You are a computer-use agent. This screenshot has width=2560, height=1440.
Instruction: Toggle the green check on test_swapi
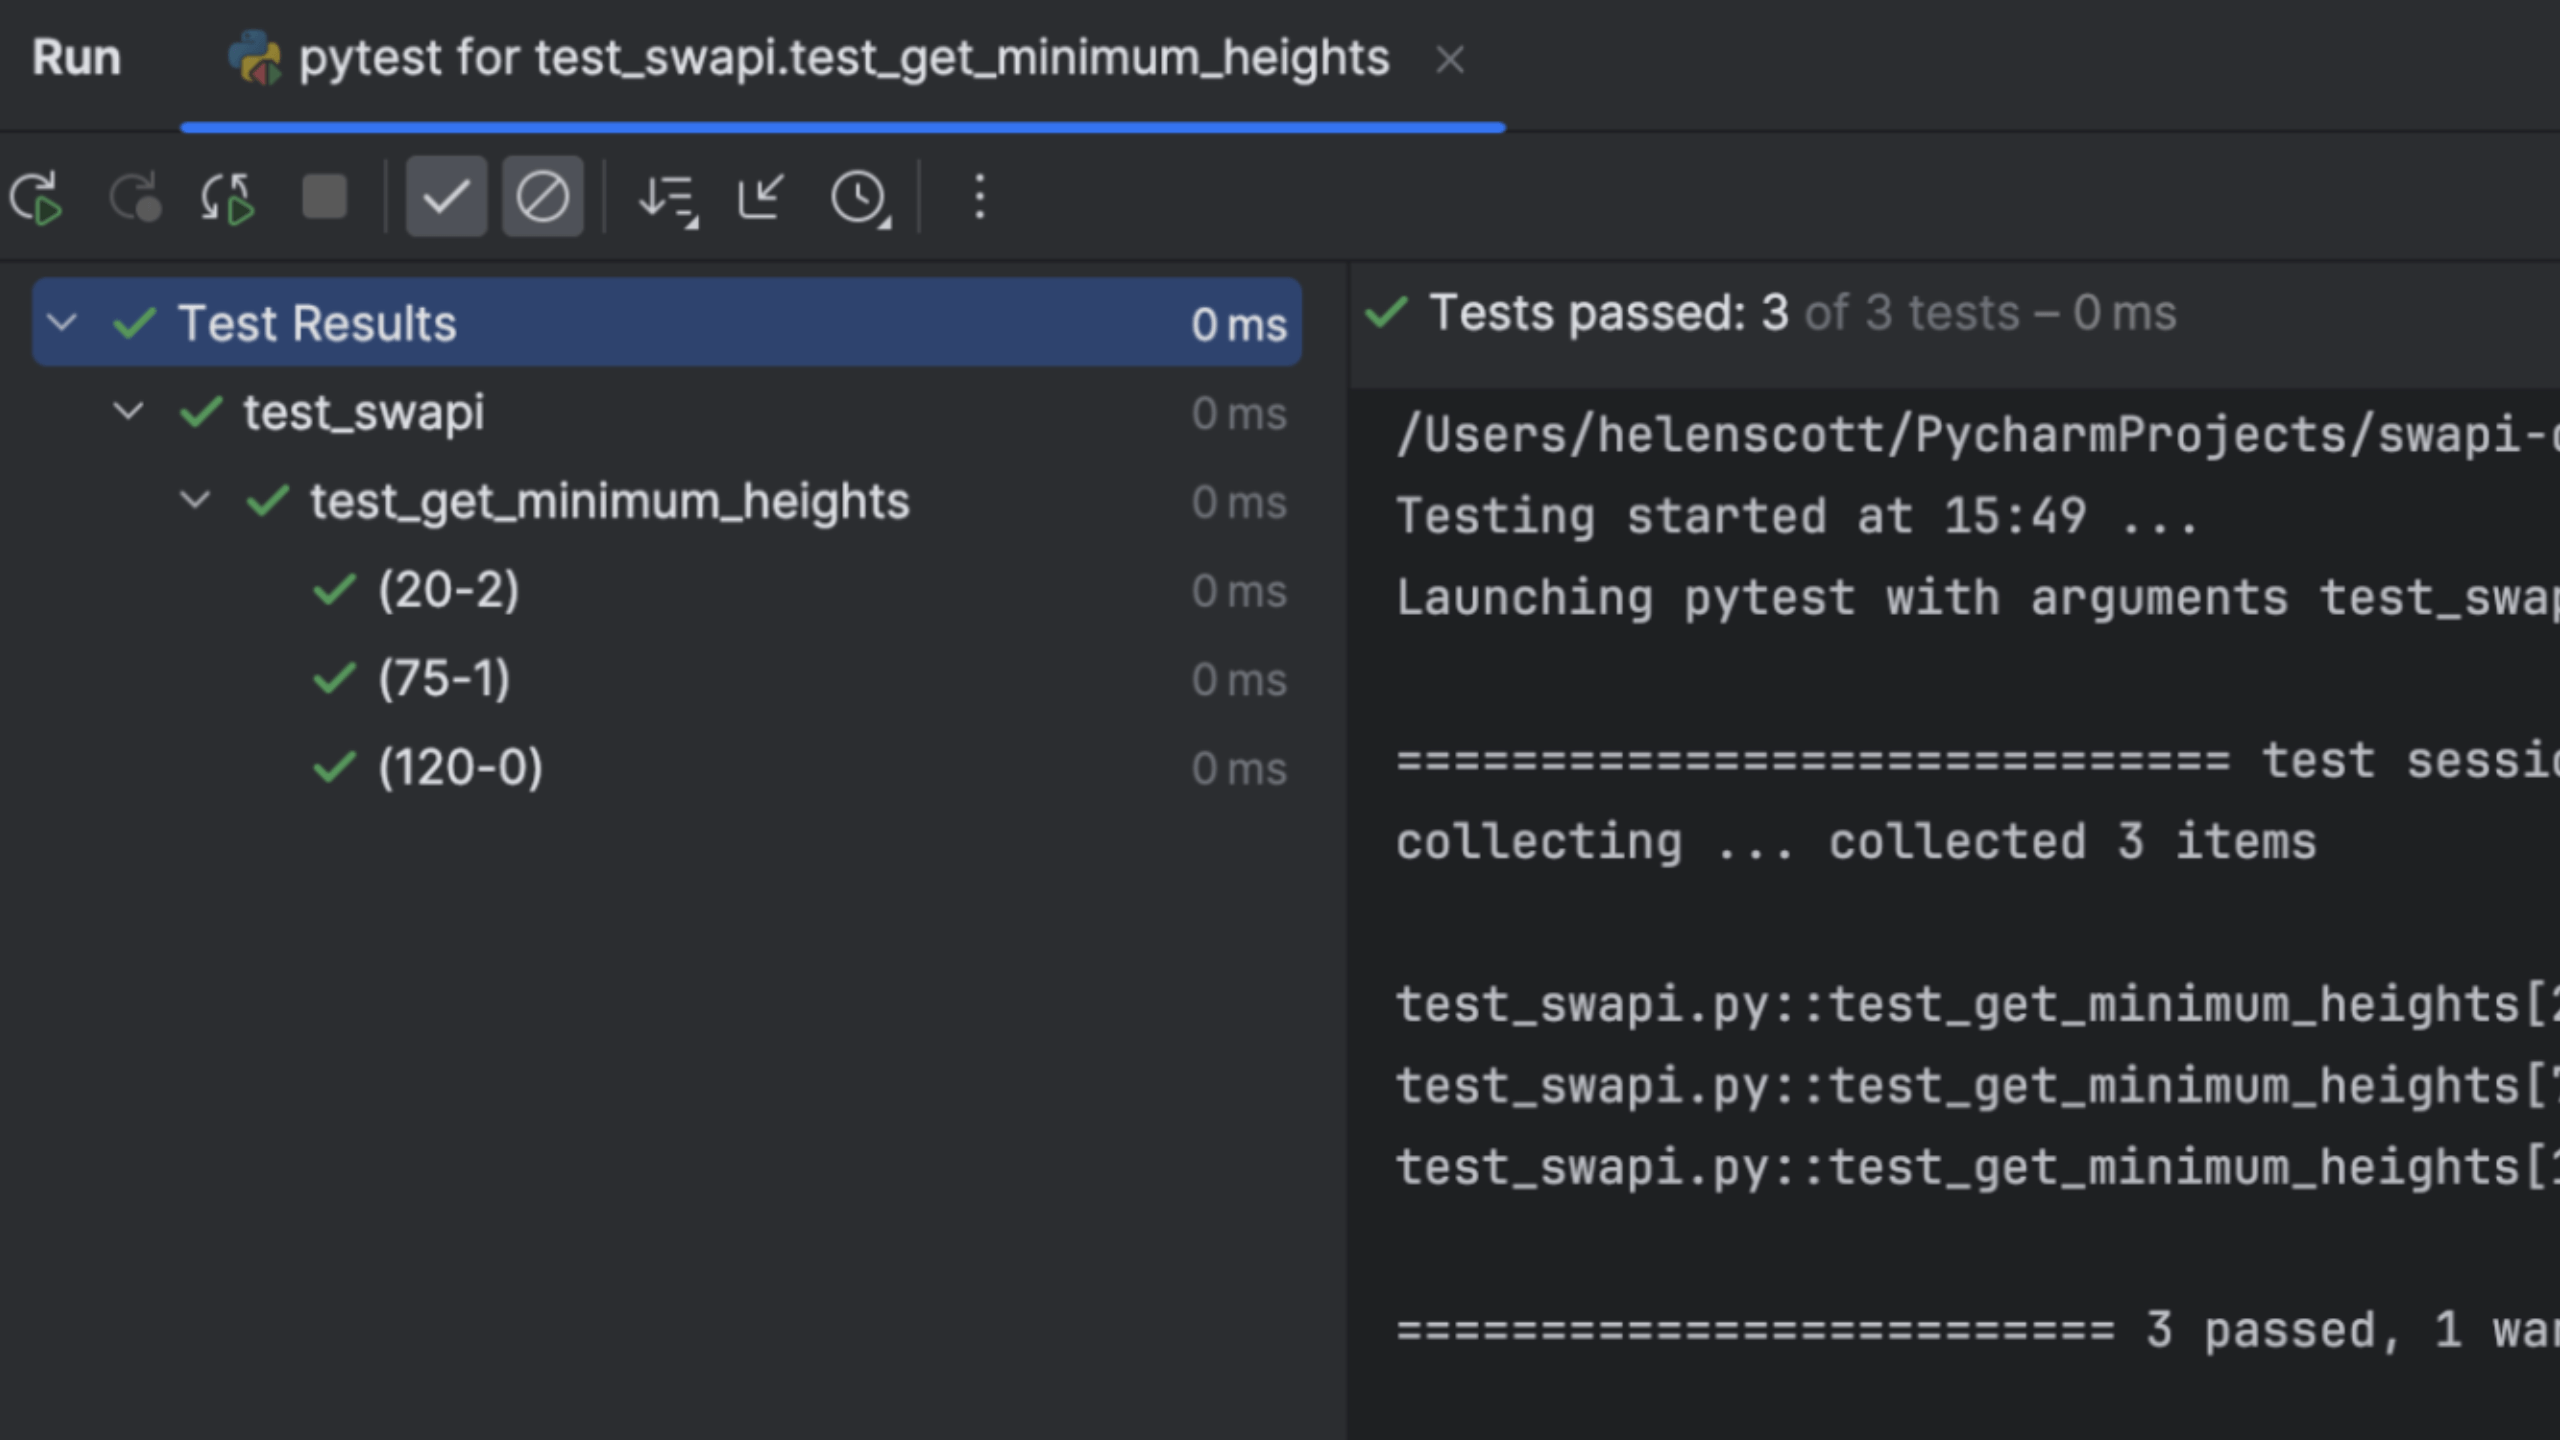point(202,413)
